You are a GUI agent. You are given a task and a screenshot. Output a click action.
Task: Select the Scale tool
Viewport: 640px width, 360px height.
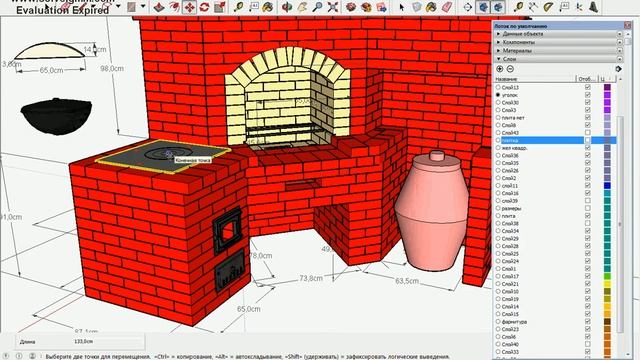tap(220, 7)
